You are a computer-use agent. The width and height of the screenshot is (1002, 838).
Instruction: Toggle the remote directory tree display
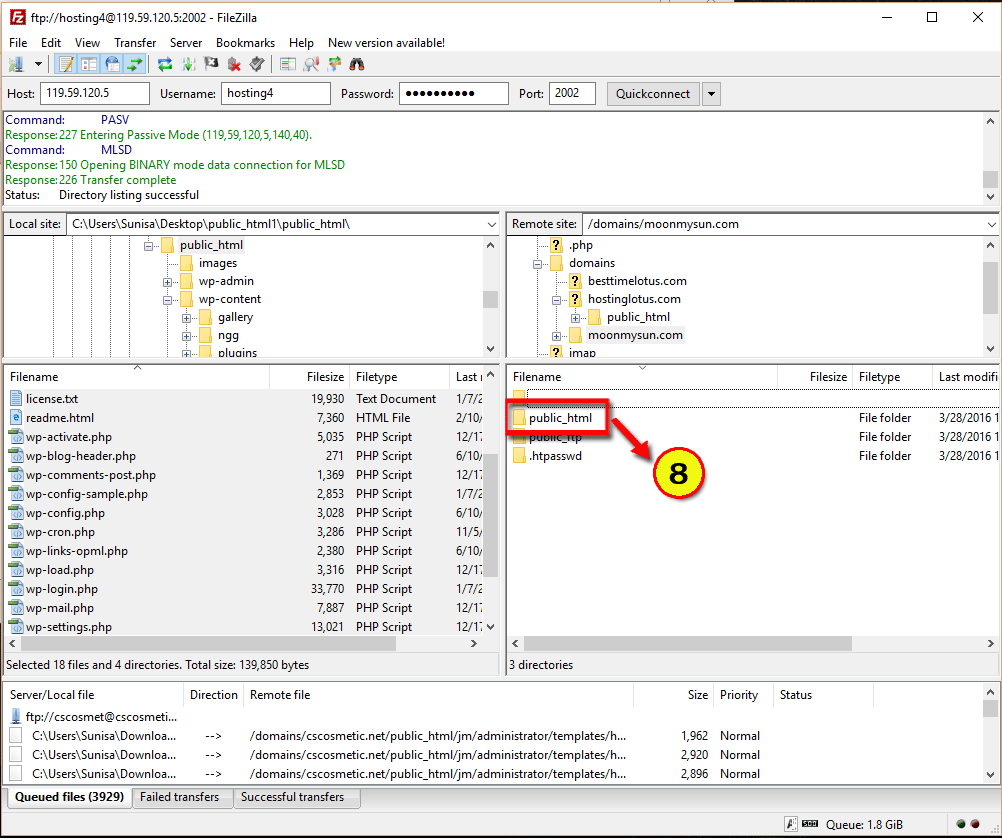pyautogui.click(x=112, y=64)
